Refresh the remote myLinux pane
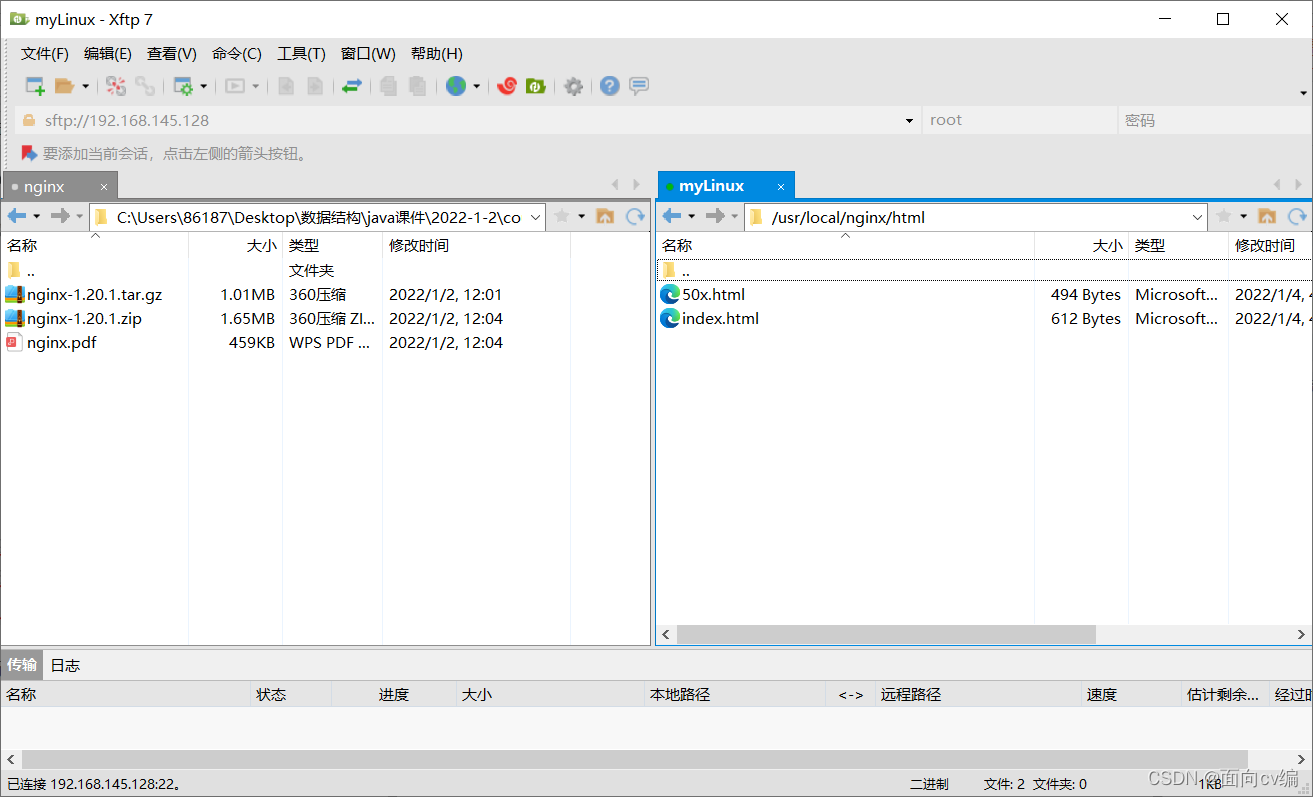 tap(1297, 216)
